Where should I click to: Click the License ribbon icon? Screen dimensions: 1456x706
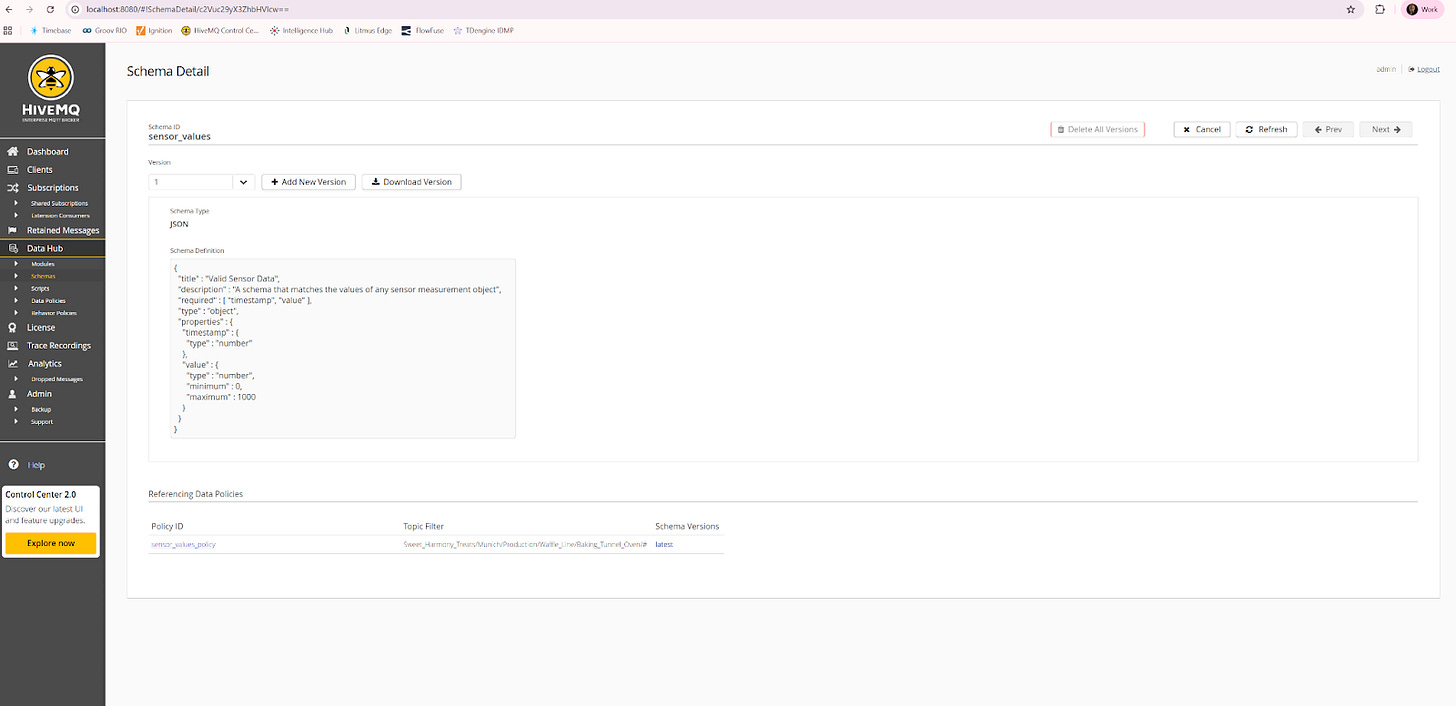13,327
